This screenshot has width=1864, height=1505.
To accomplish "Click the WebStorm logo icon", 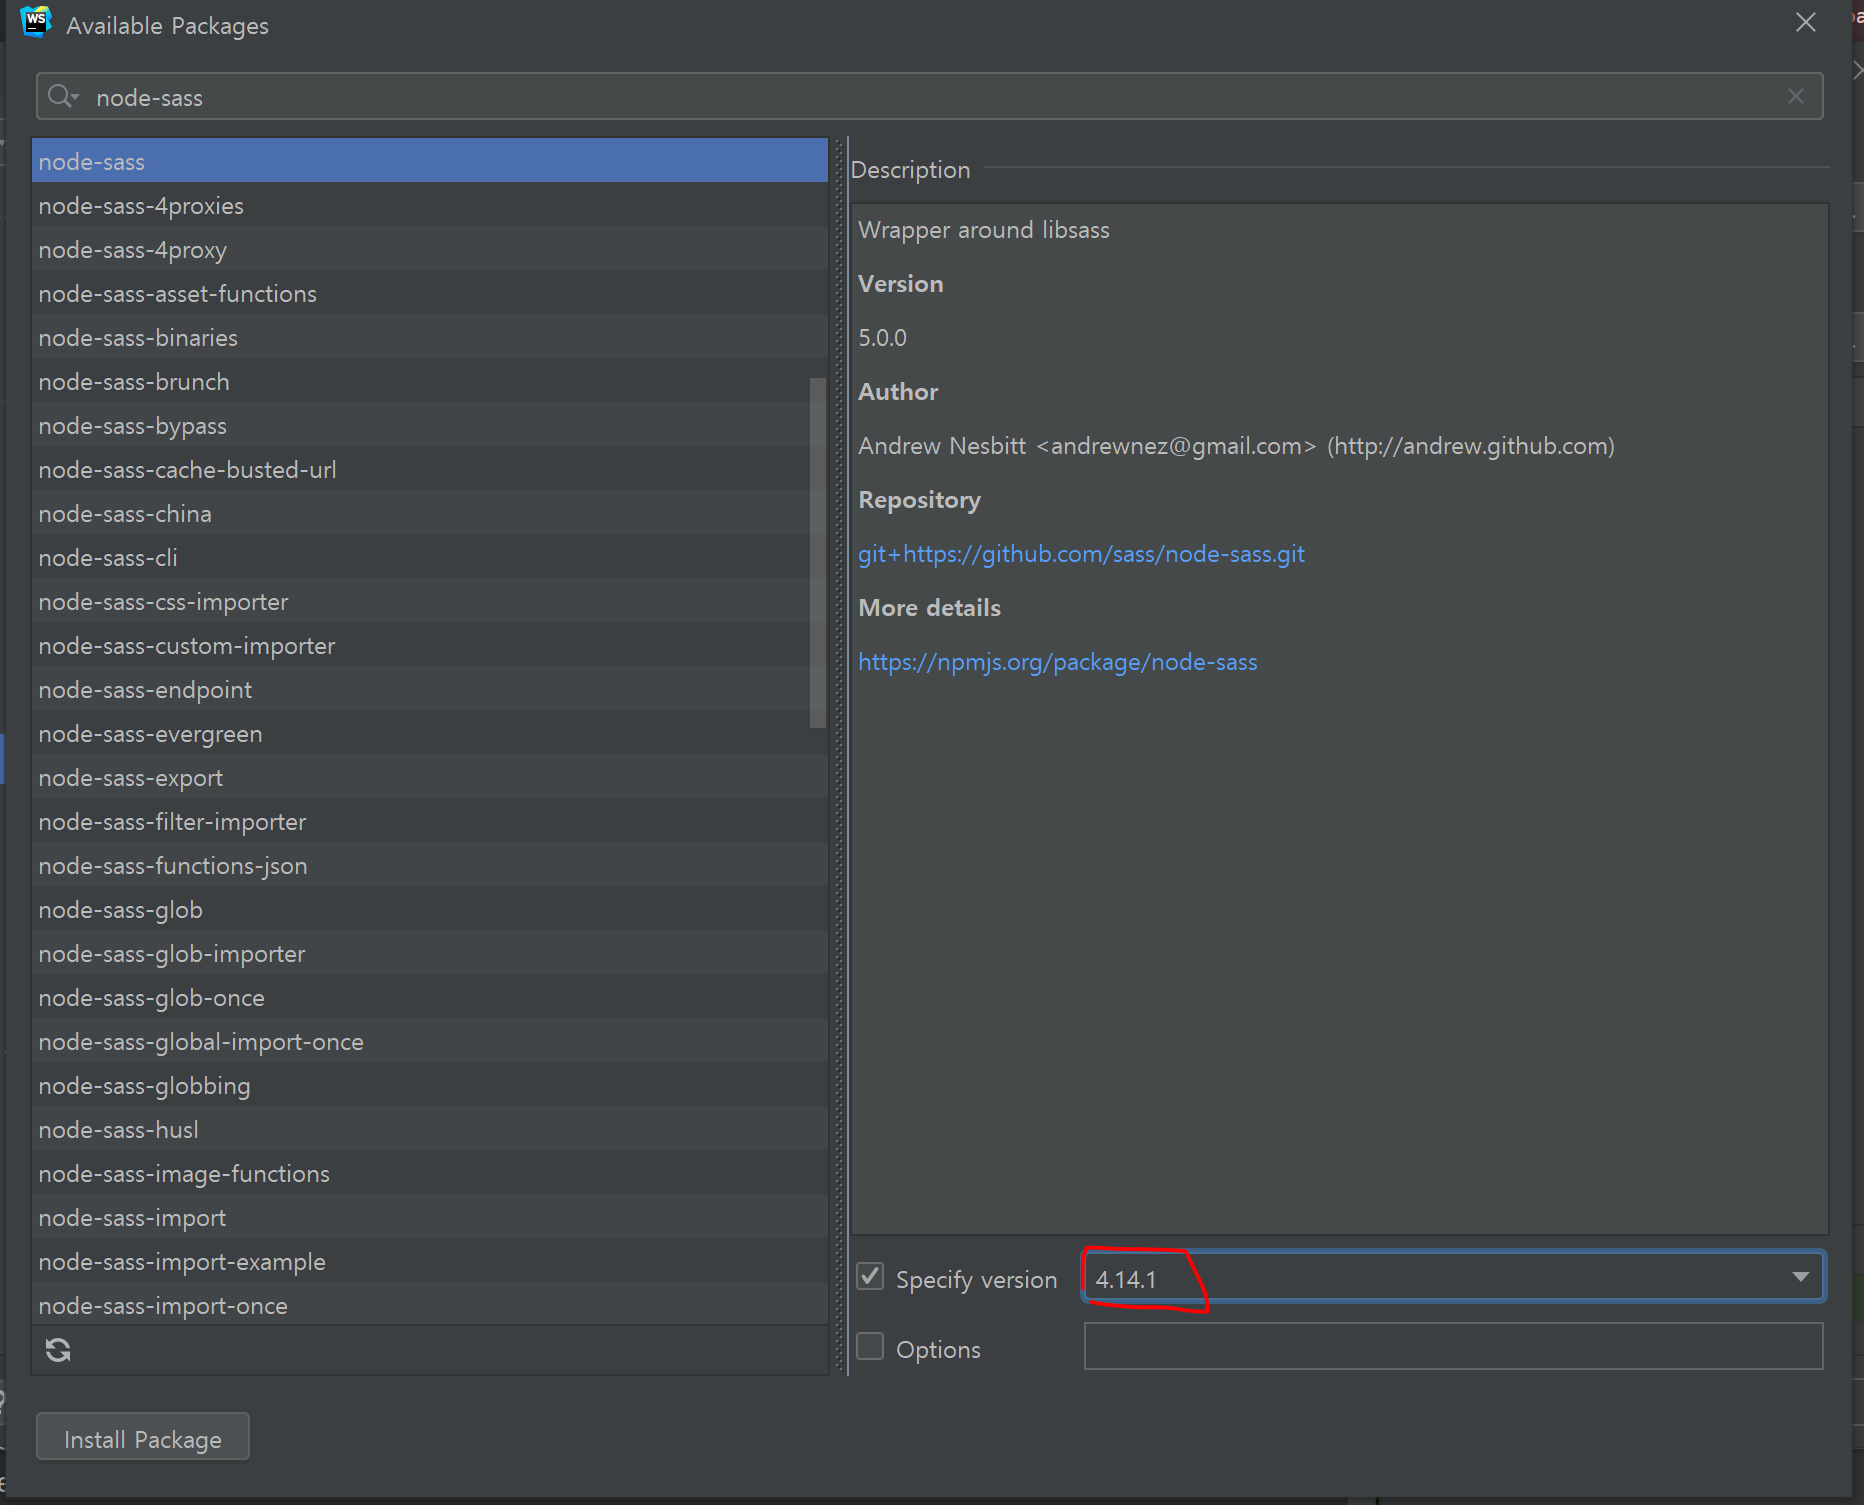I will [36, 22].
